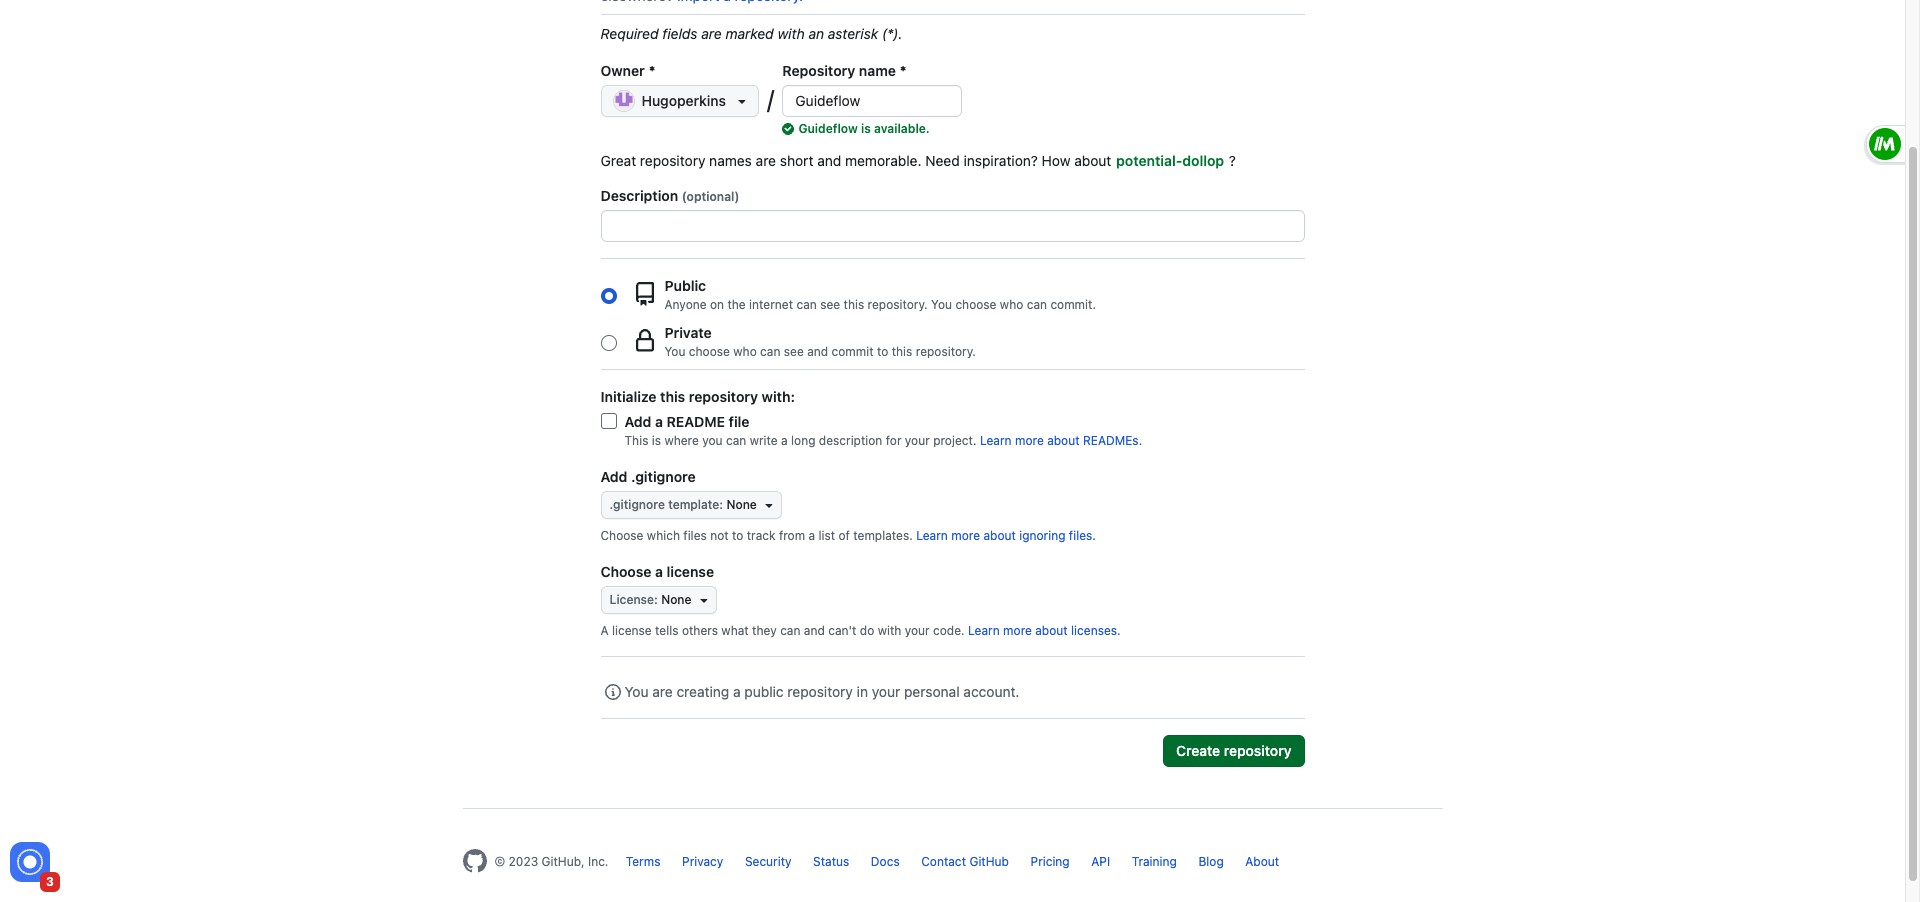Click the potential-dollop name suggestion

click(1169, 161)
